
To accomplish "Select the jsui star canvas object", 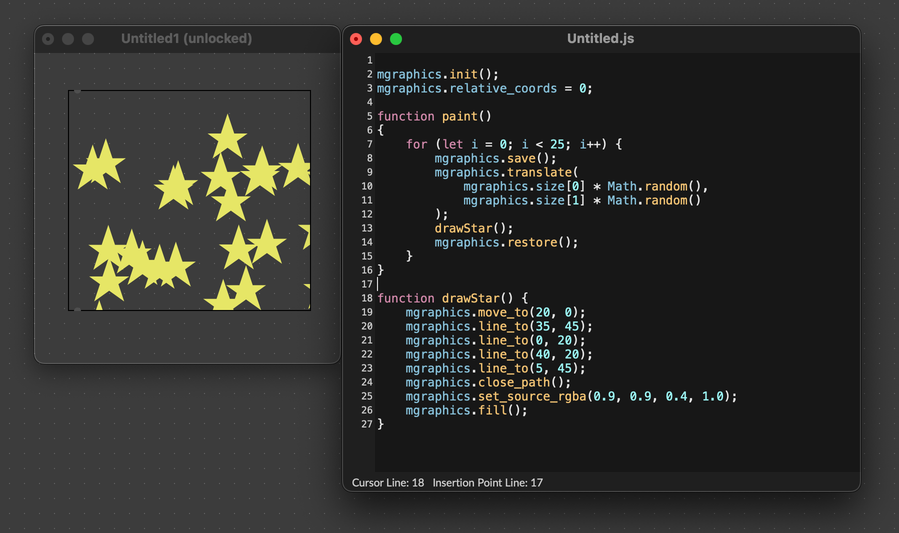I will [189, 200].
